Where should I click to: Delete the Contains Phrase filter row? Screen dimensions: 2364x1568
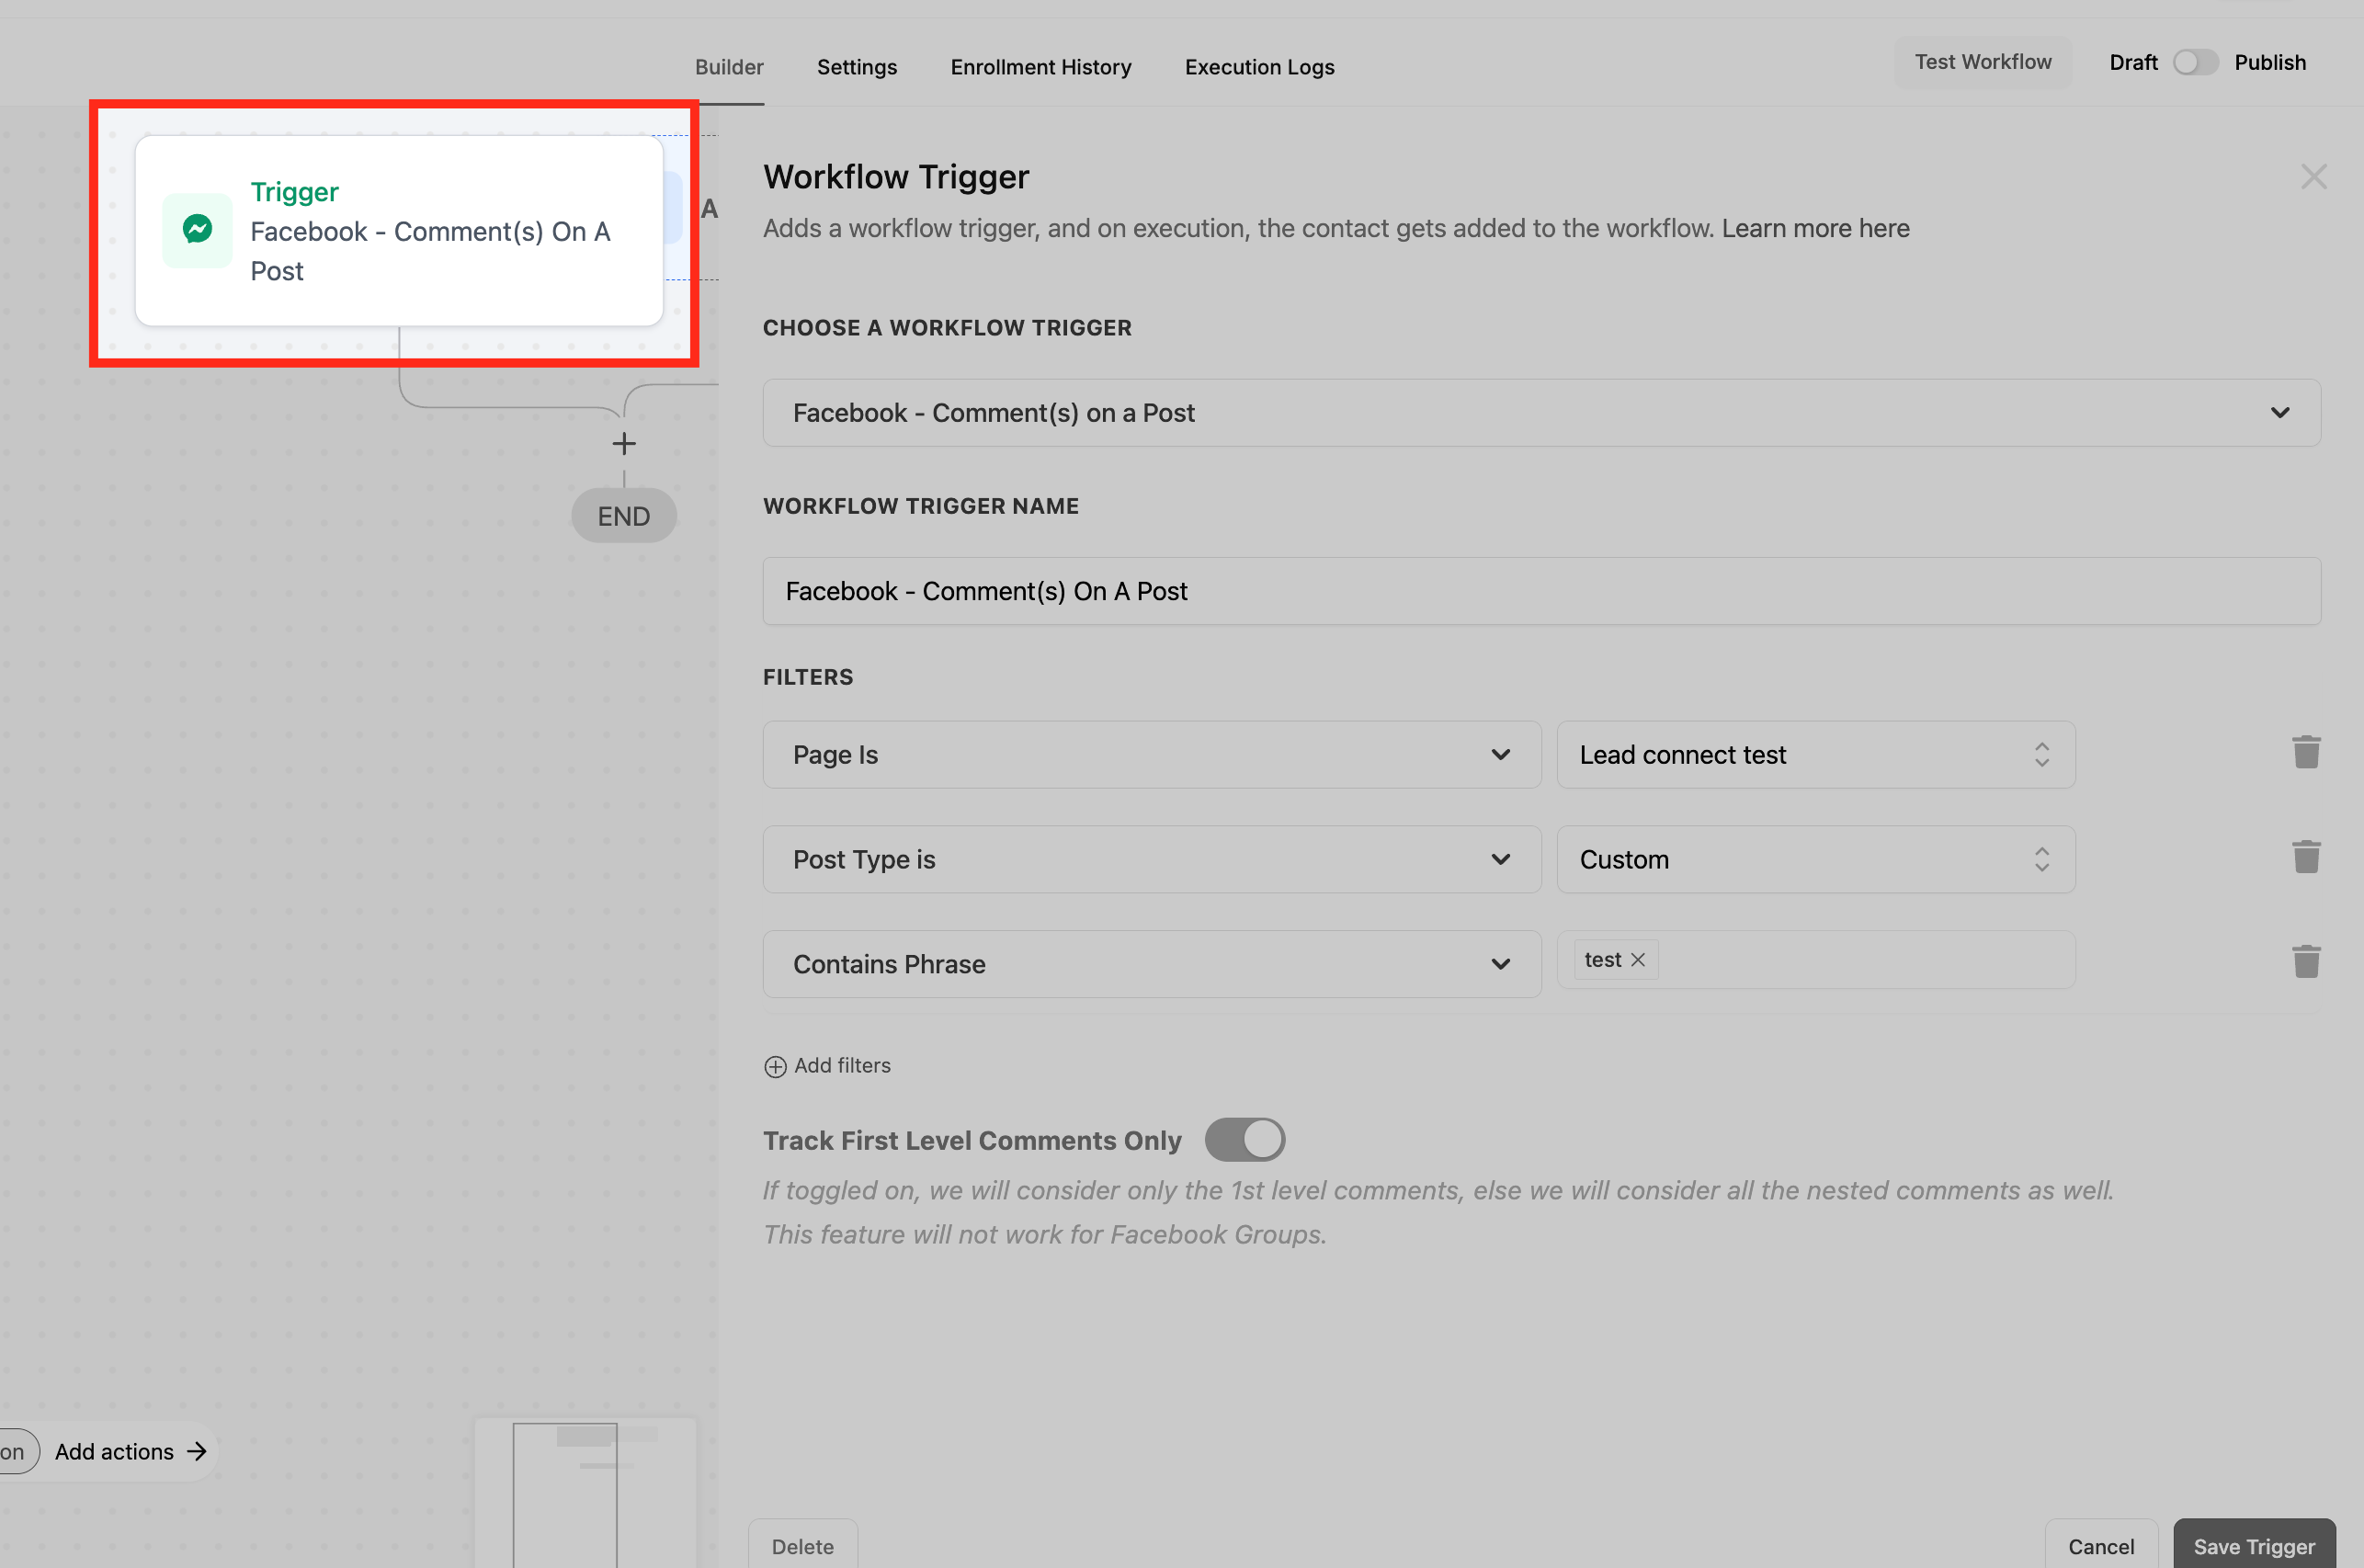tap(2305, 962)
